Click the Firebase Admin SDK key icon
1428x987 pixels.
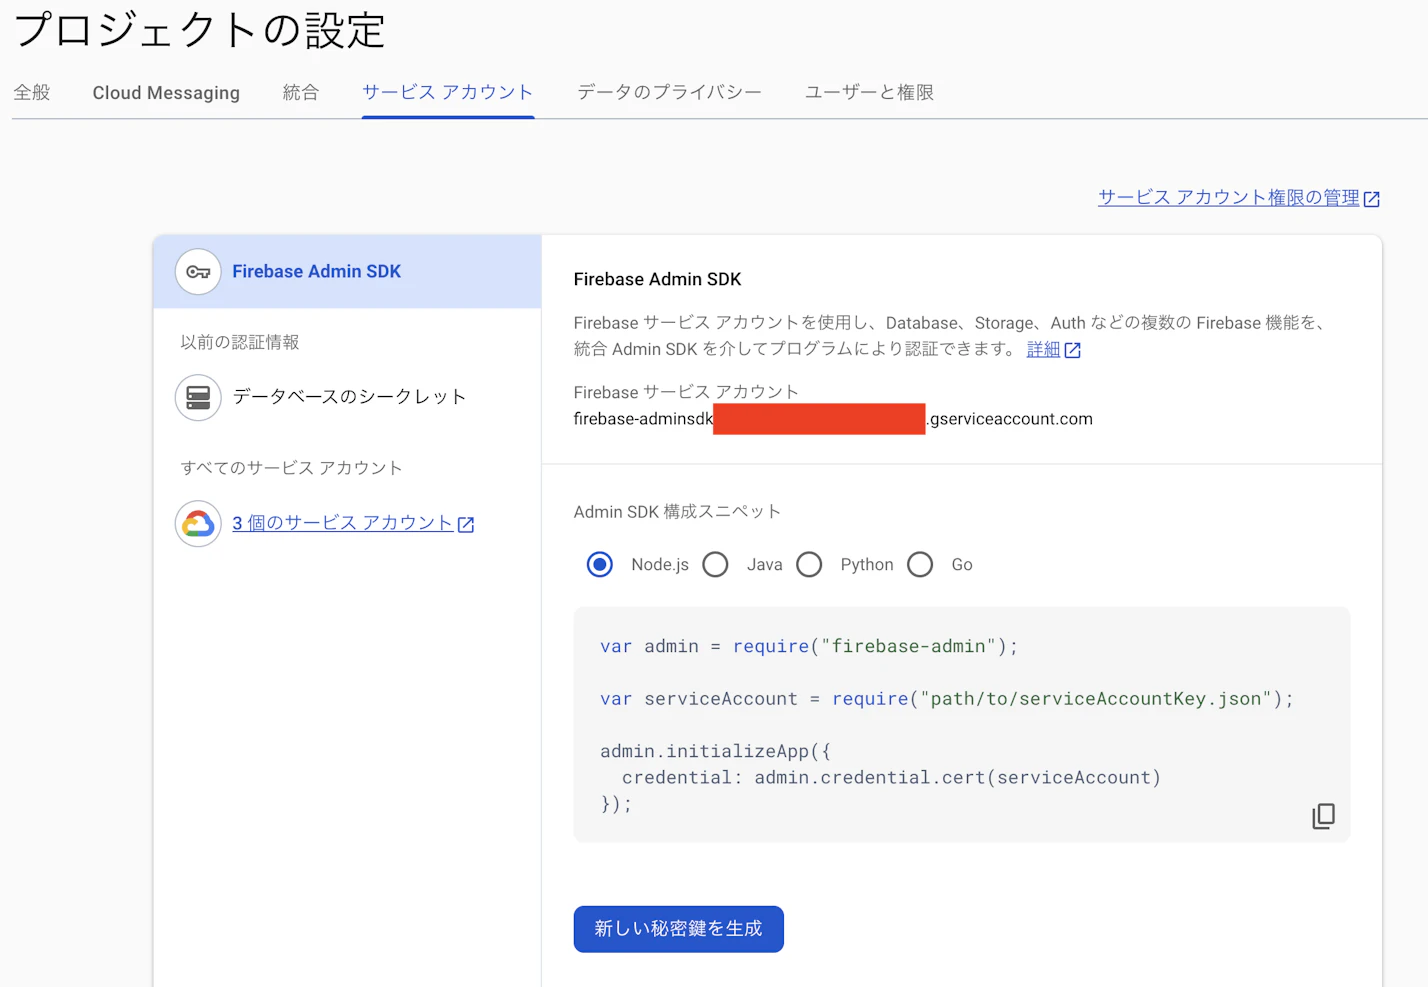[x=197, y=271]
